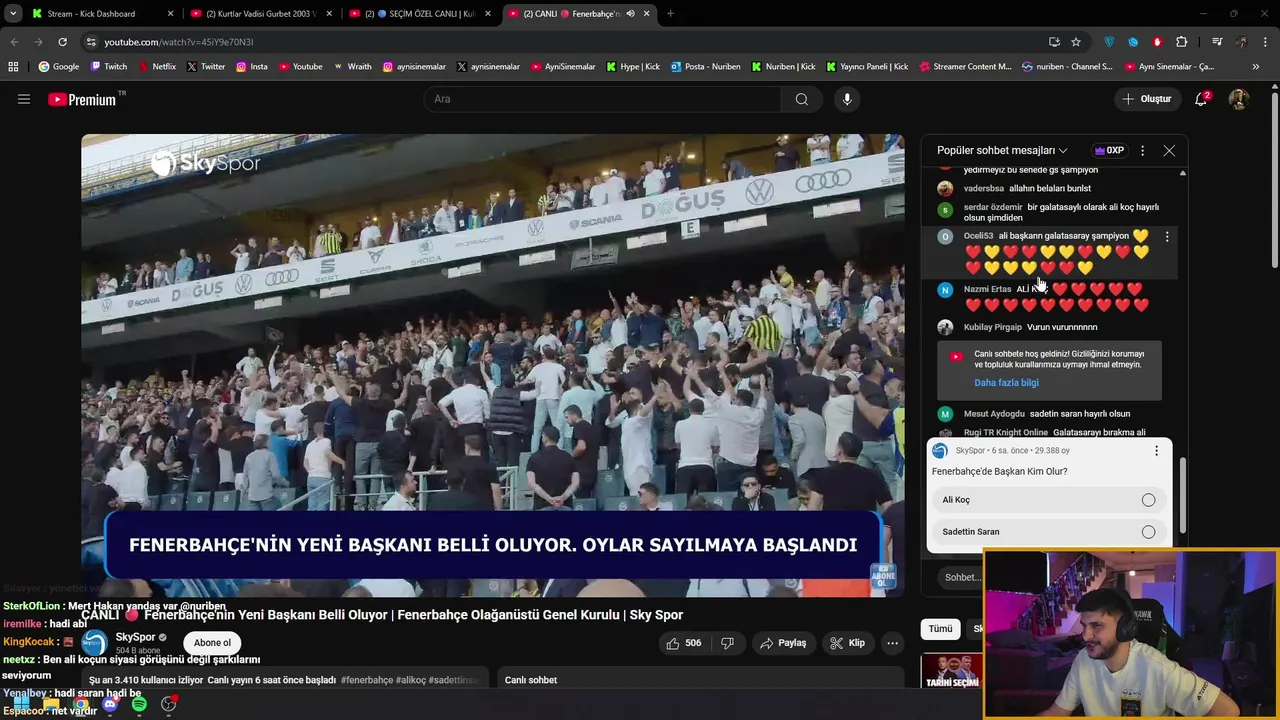
Task: Switch to SEÇİM ÖZEL CANLI tab
Action: click(x=419, y=14)
